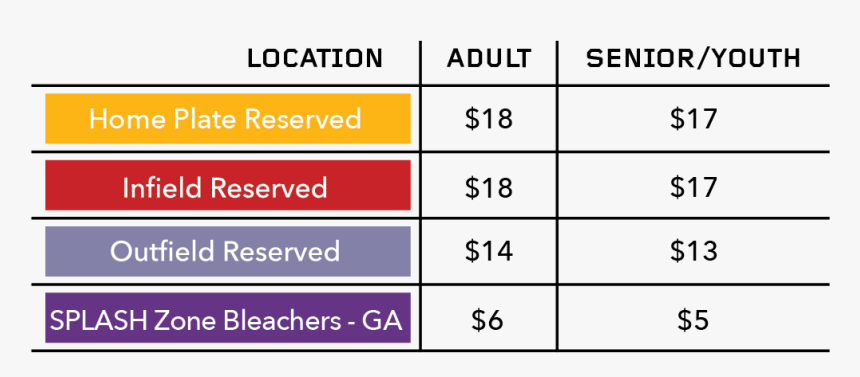Screen dimensions: 860x377
Task: Click the words Home Plate in yellow label
Action: click(x=163, y=119)
